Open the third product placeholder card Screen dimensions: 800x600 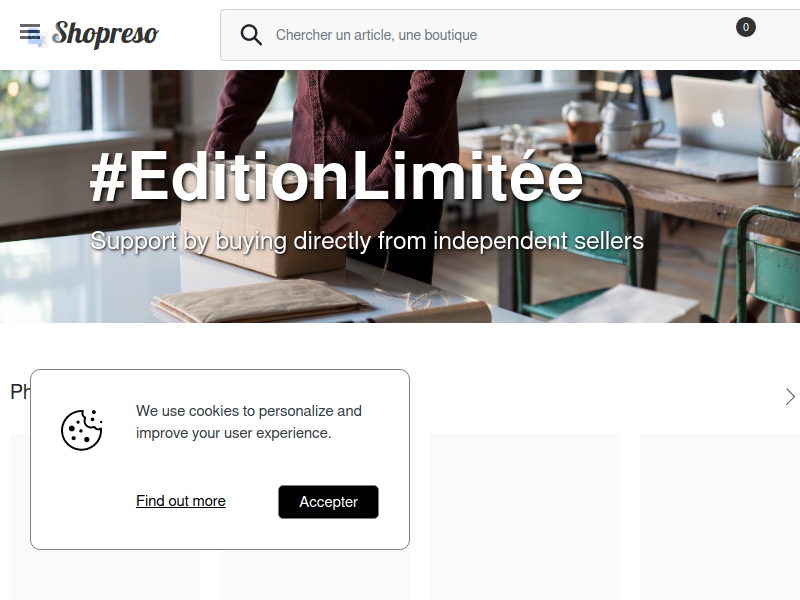[524, 517]
